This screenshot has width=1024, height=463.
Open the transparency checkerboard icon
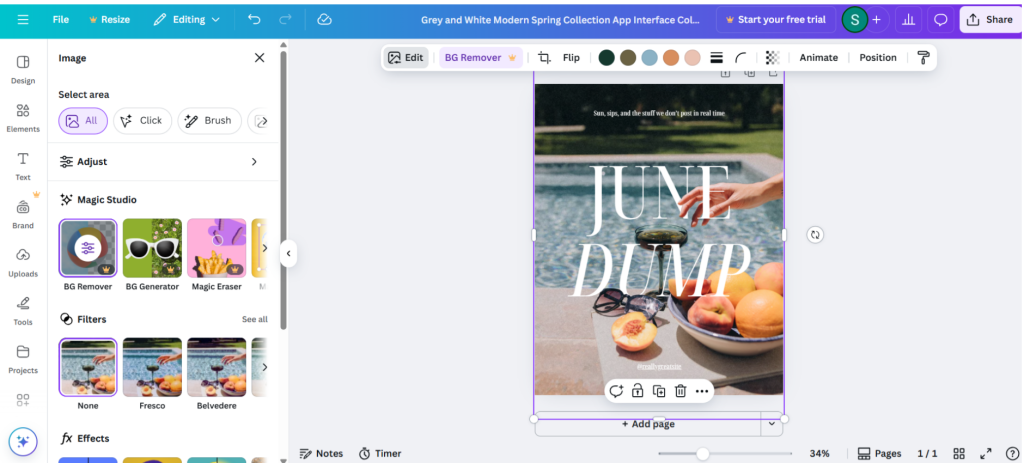772,58
